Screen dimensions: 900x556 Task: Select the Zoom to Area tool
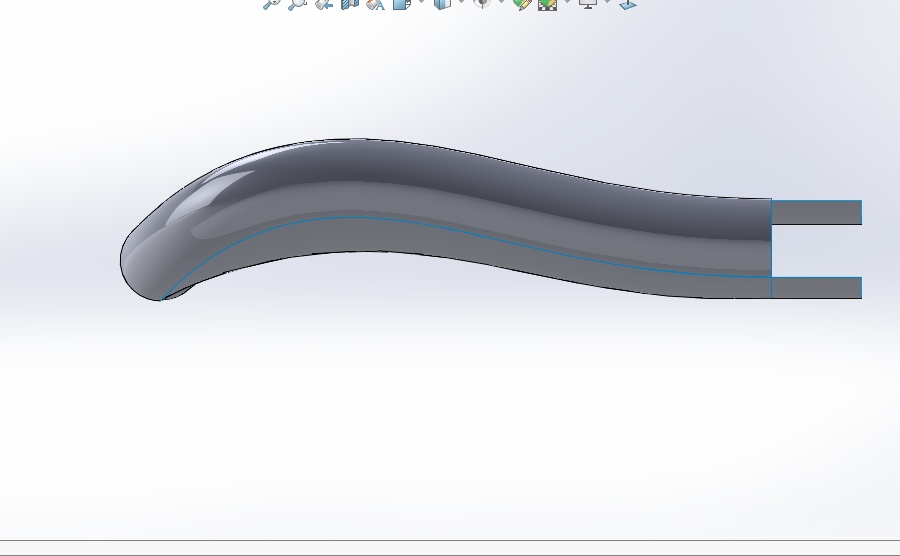(x=297, y=3)
